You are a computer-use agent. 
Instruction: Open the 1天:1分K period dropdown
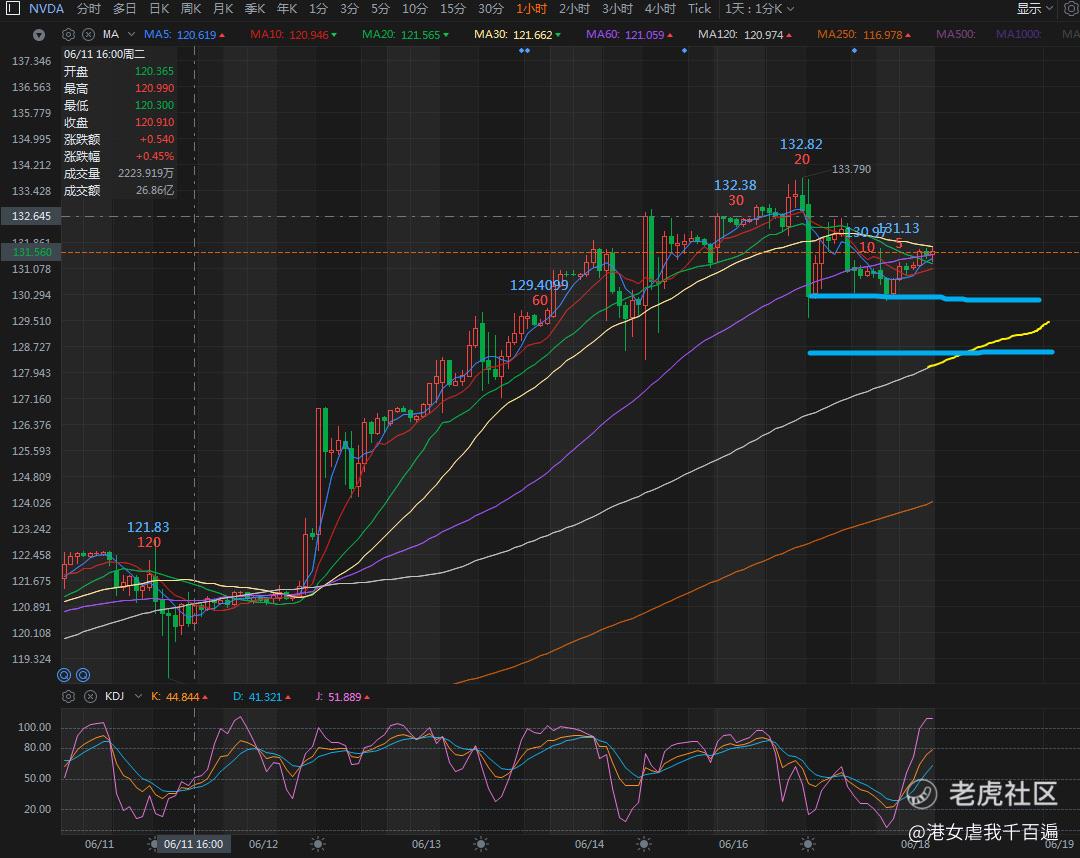[x=759, y=9]
